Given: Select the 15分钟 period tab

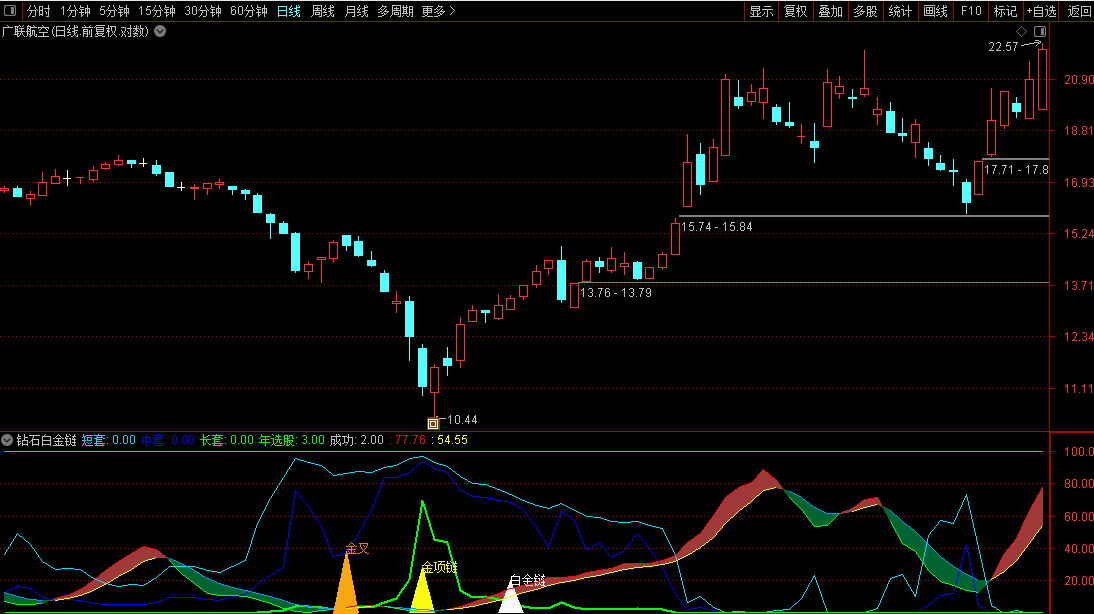Looking at the screenshot, I should [x=156, y=11].
